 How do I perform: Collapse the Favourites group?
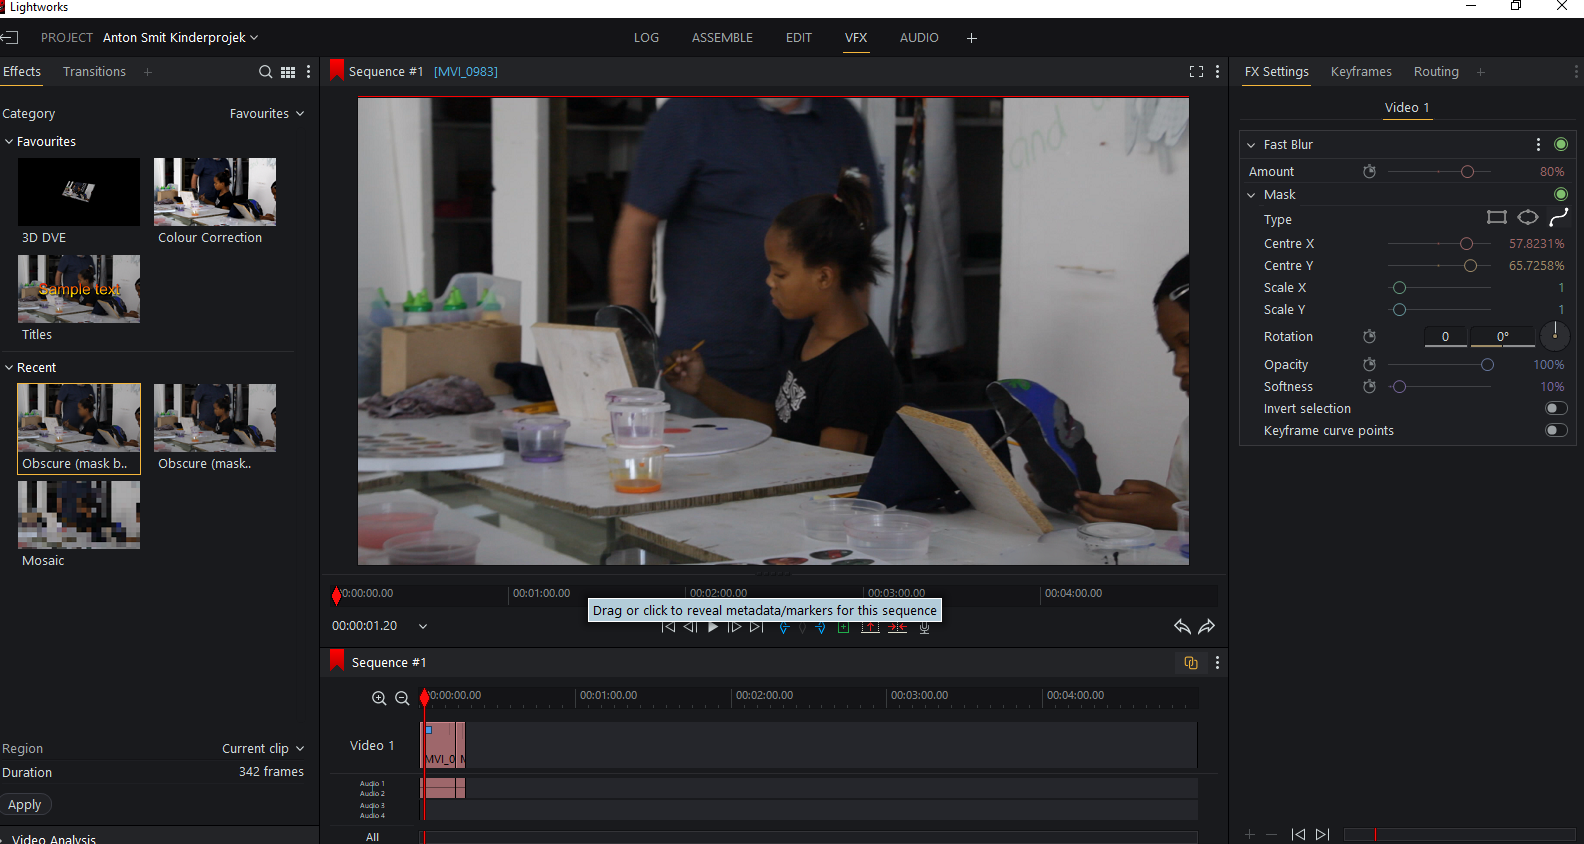[x=9, y=142]
